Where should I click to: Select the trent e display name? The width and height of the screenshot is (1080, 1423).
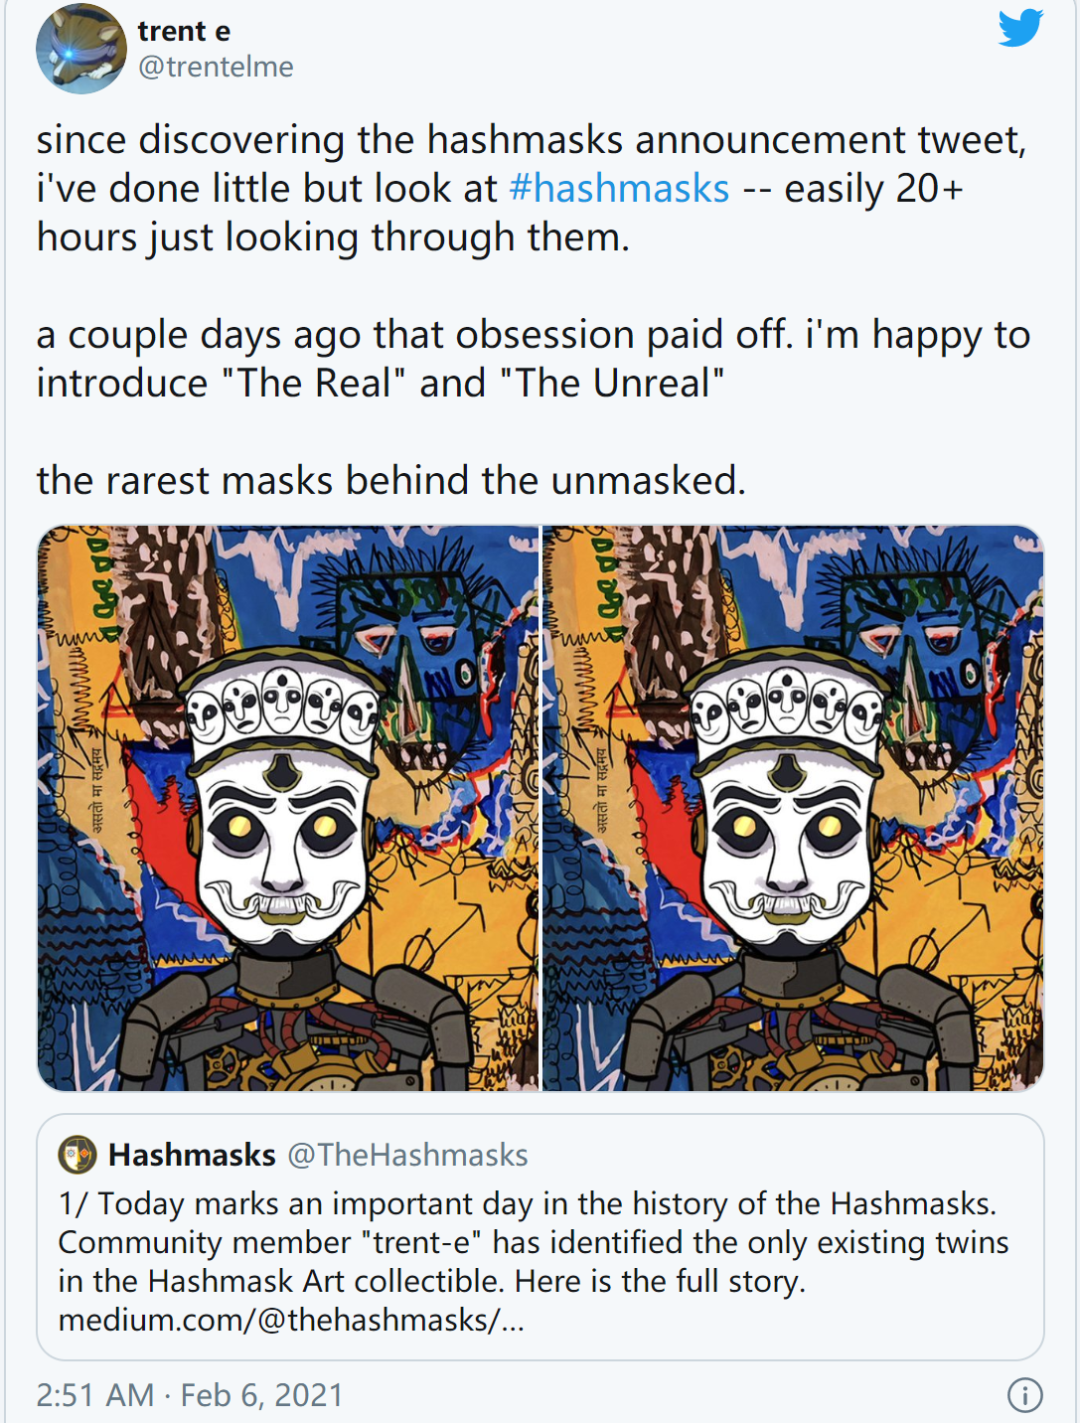[x=181, y=30]
